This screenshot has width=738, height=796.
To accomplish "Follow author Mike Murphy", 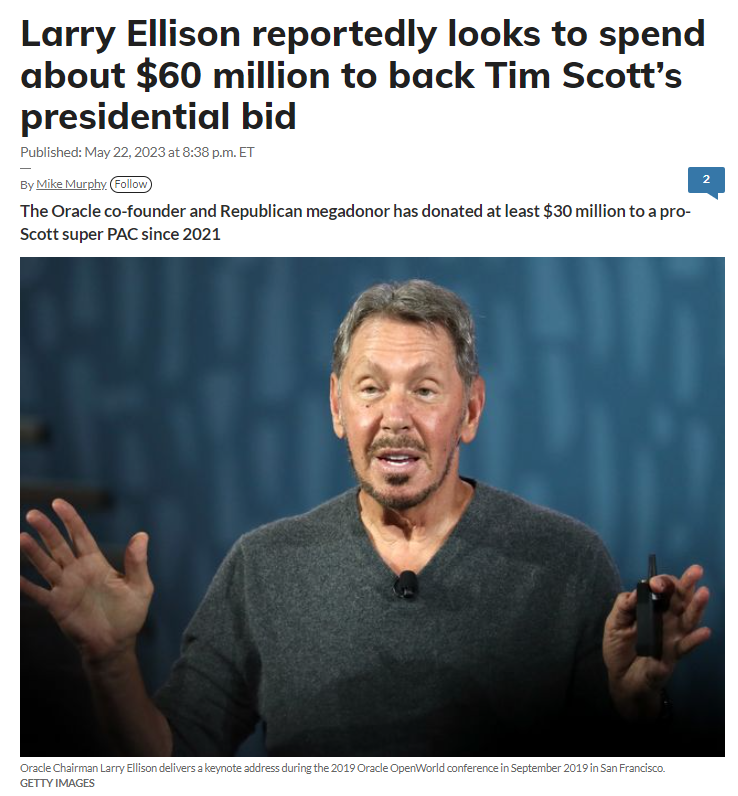I will click(131, 184).
